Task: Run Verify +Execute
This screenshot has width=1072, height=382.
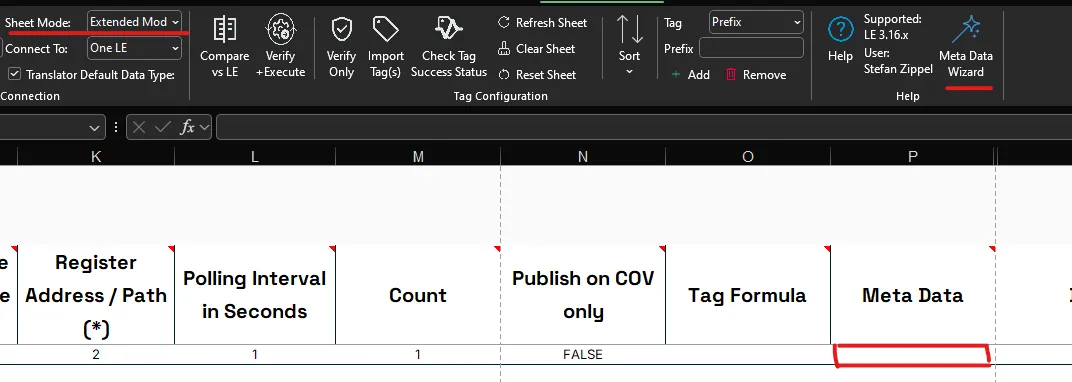Action: 280,45
